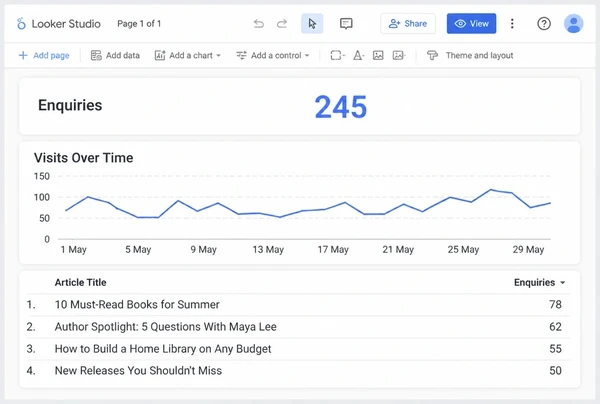Open the help question mark icon

[544, 24]
